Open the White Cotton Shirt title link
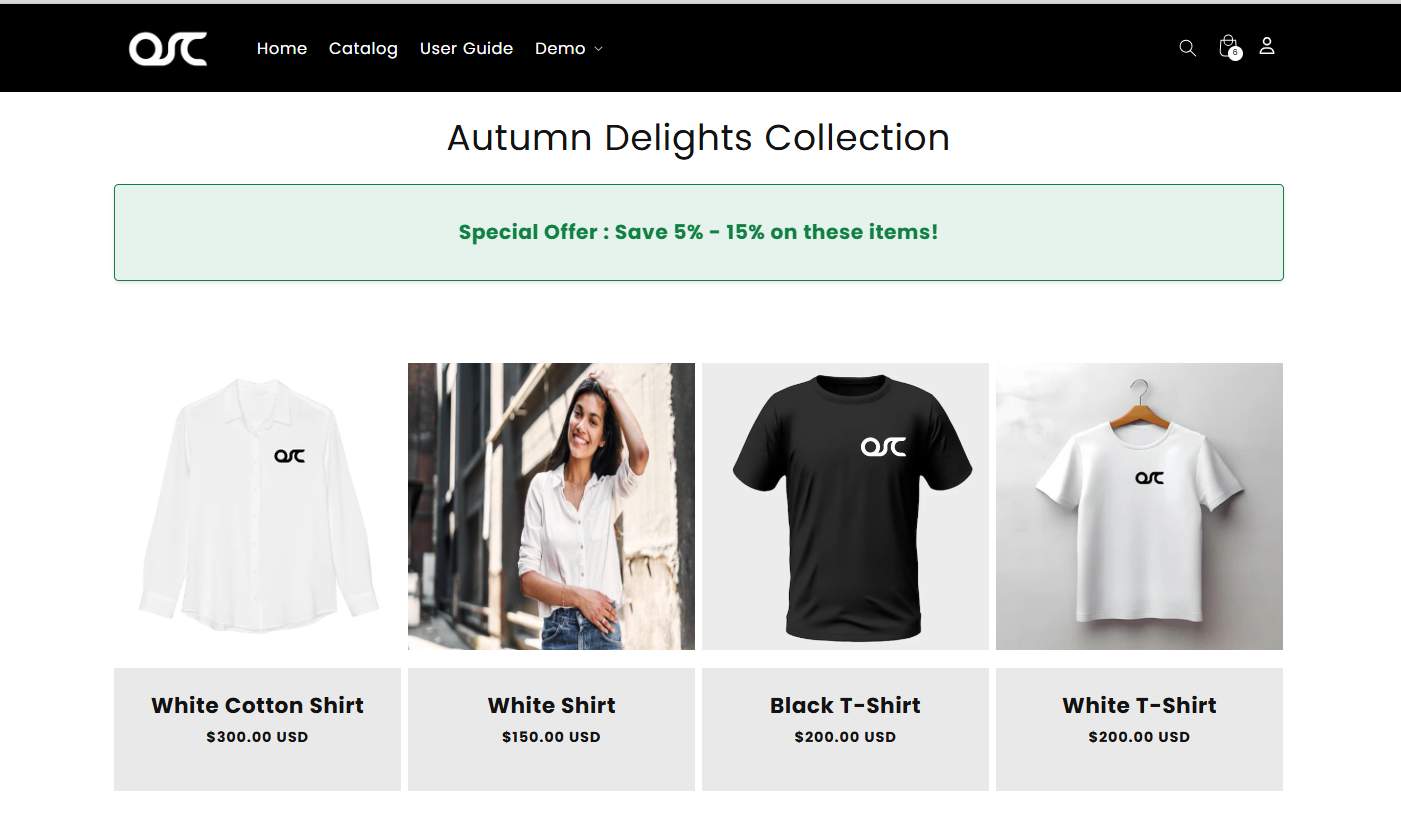Image resolution: width=1401 pixels, height=825 pixels. point(257,705)
